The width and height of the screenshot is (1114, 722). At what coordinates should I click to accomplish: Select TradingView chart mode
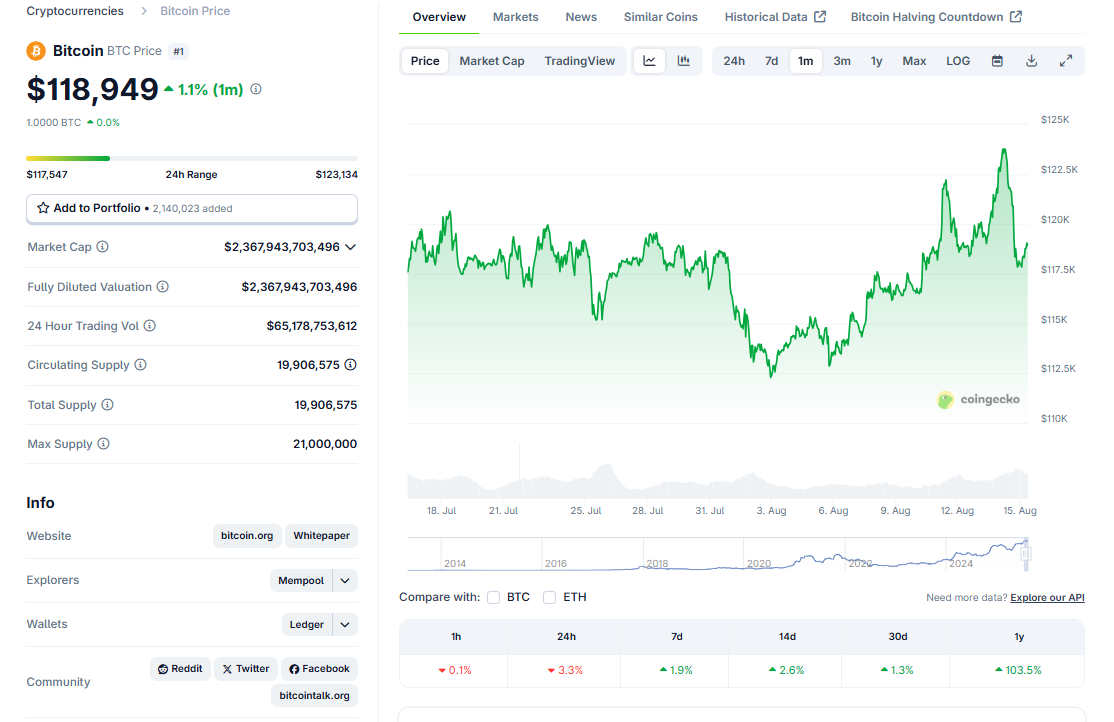click(x=580, y=61)
